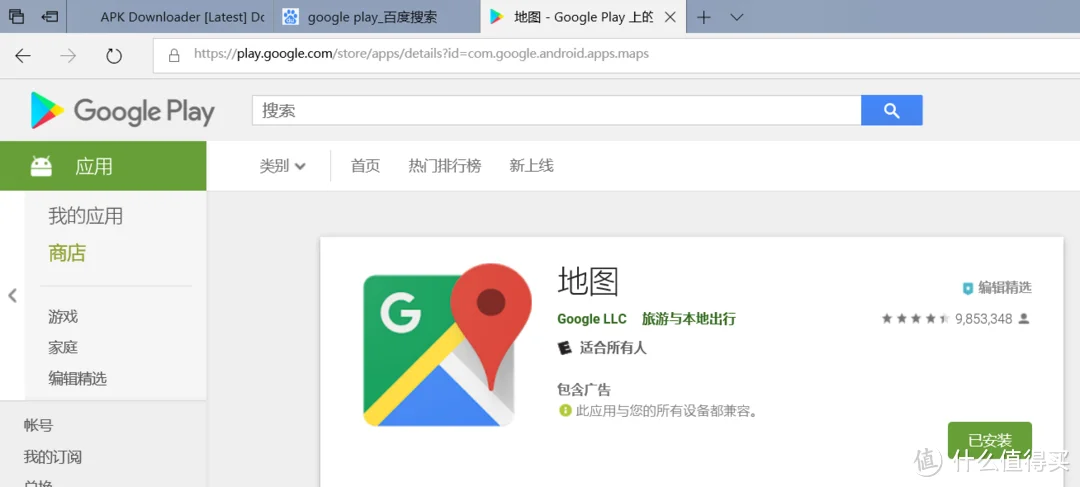Open 家庭 category in sidebar
The width and height of the screenshot is (1080, 487).
pos(63,348)
